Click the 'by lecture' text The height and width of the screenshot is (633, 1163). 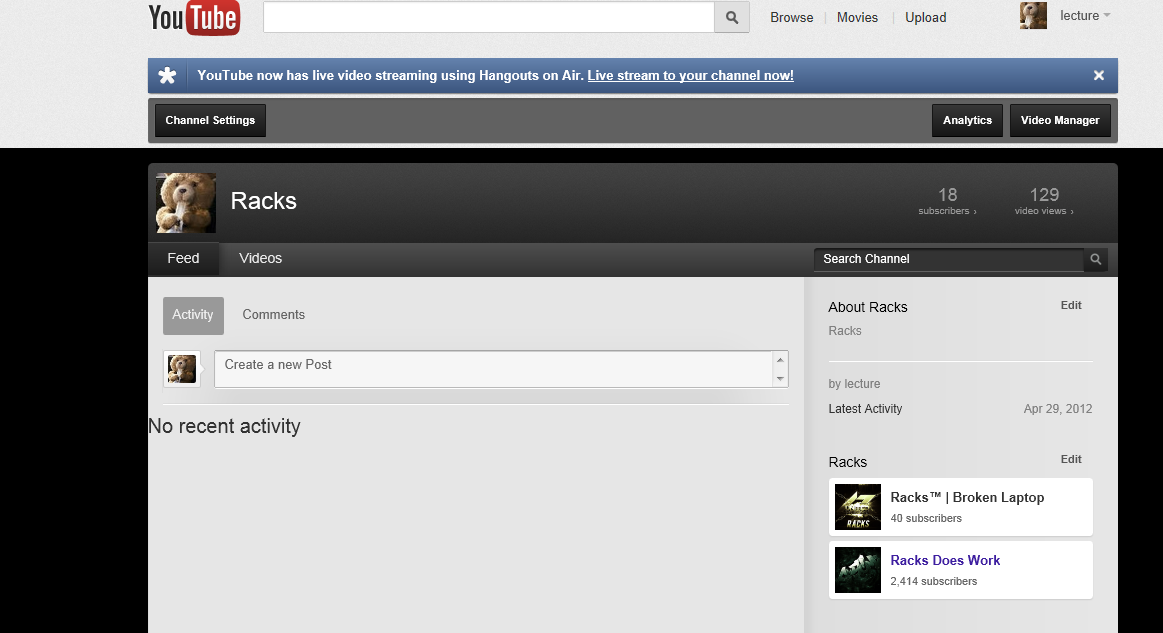pyautogui.click(x=854, y=384)
